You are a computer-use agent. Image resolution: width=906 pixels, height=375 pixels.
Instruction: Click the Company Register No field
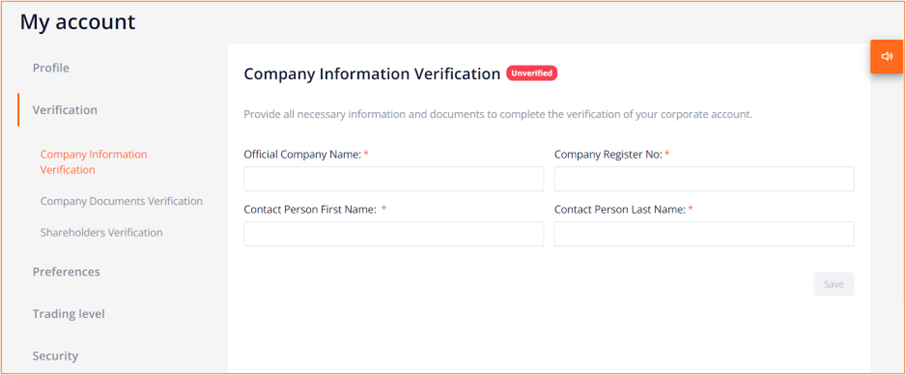704,179
